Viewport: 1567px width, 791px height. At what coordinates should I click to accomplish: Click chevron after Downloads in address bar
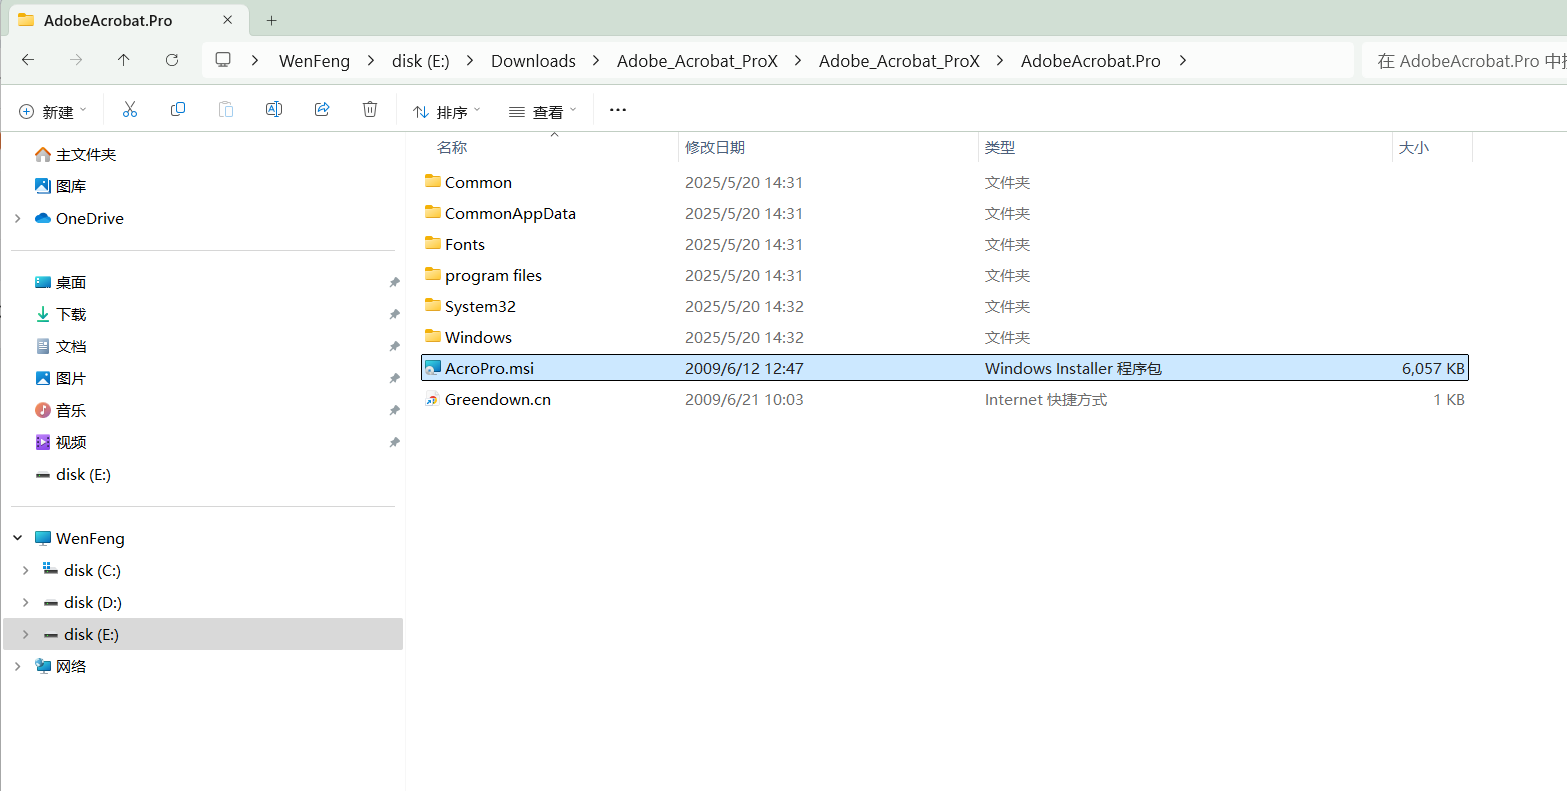pyautogui.click(x=596, y=60)
